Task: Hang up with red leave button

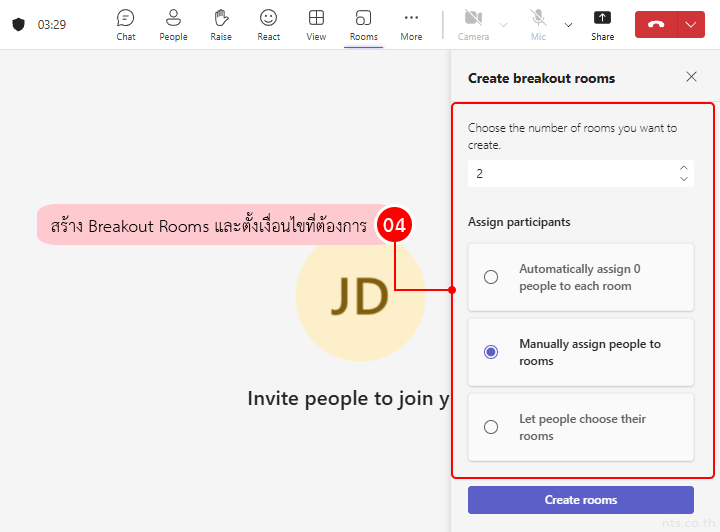Action: (656, 25)
